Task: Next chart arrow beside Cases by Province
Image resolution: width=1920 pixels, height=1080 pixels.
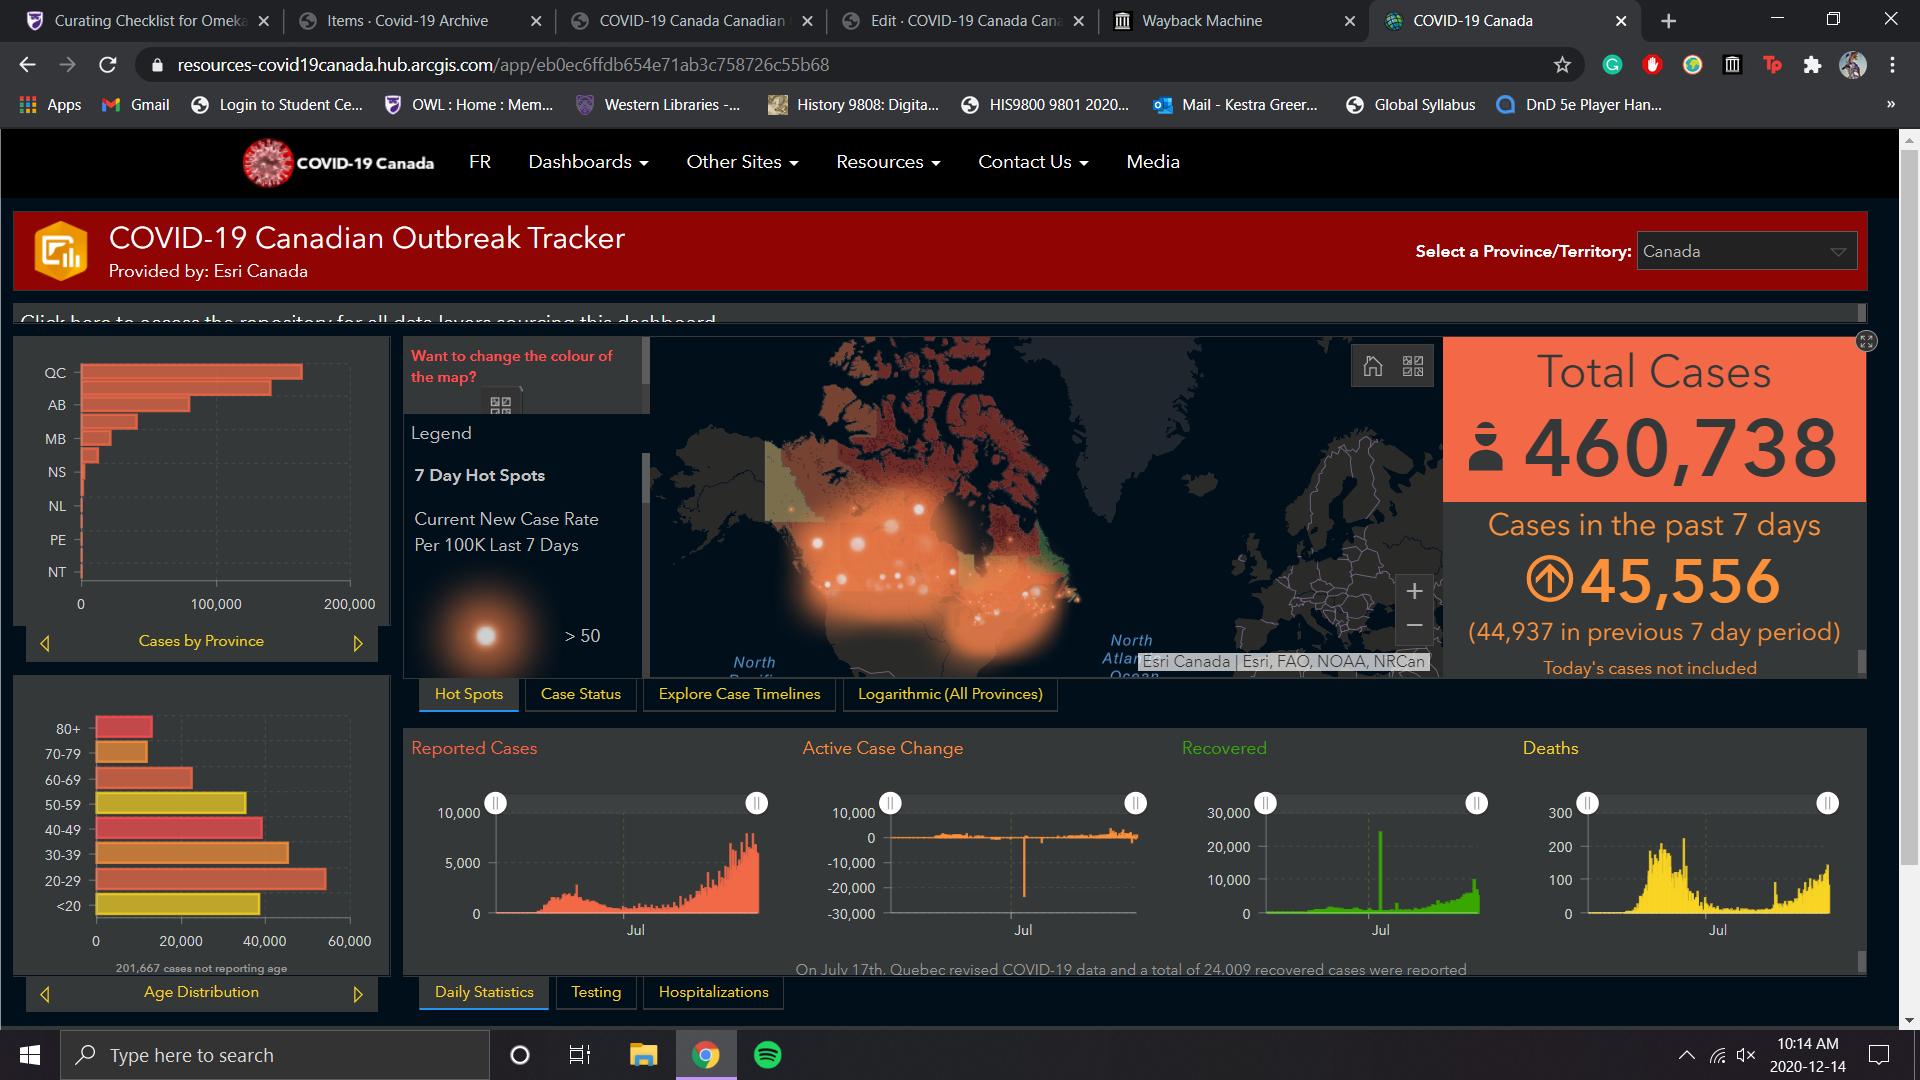Action: (358, 643)
